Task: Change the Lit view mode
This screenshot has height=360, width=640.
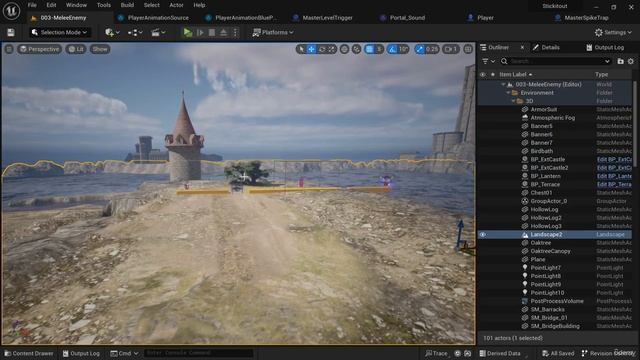Action: click(76, 49)
